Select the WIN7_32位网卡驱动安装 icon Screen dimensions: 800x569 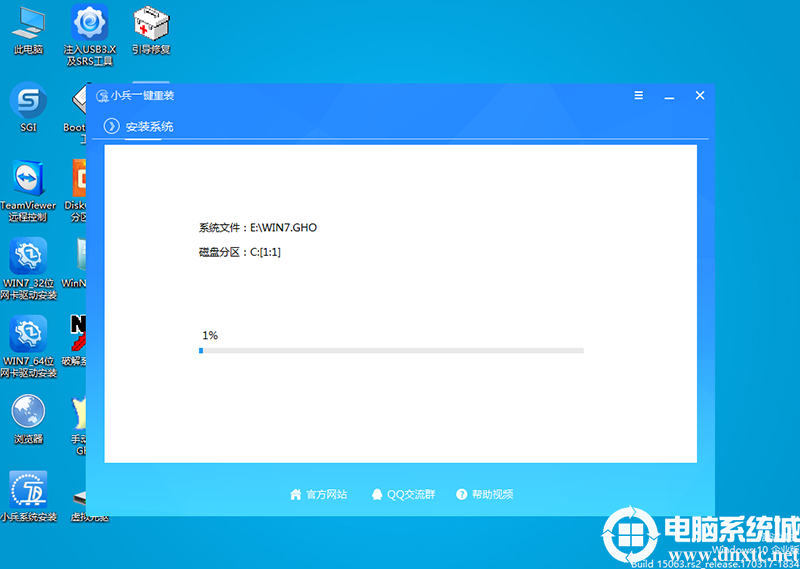[28, 256]
